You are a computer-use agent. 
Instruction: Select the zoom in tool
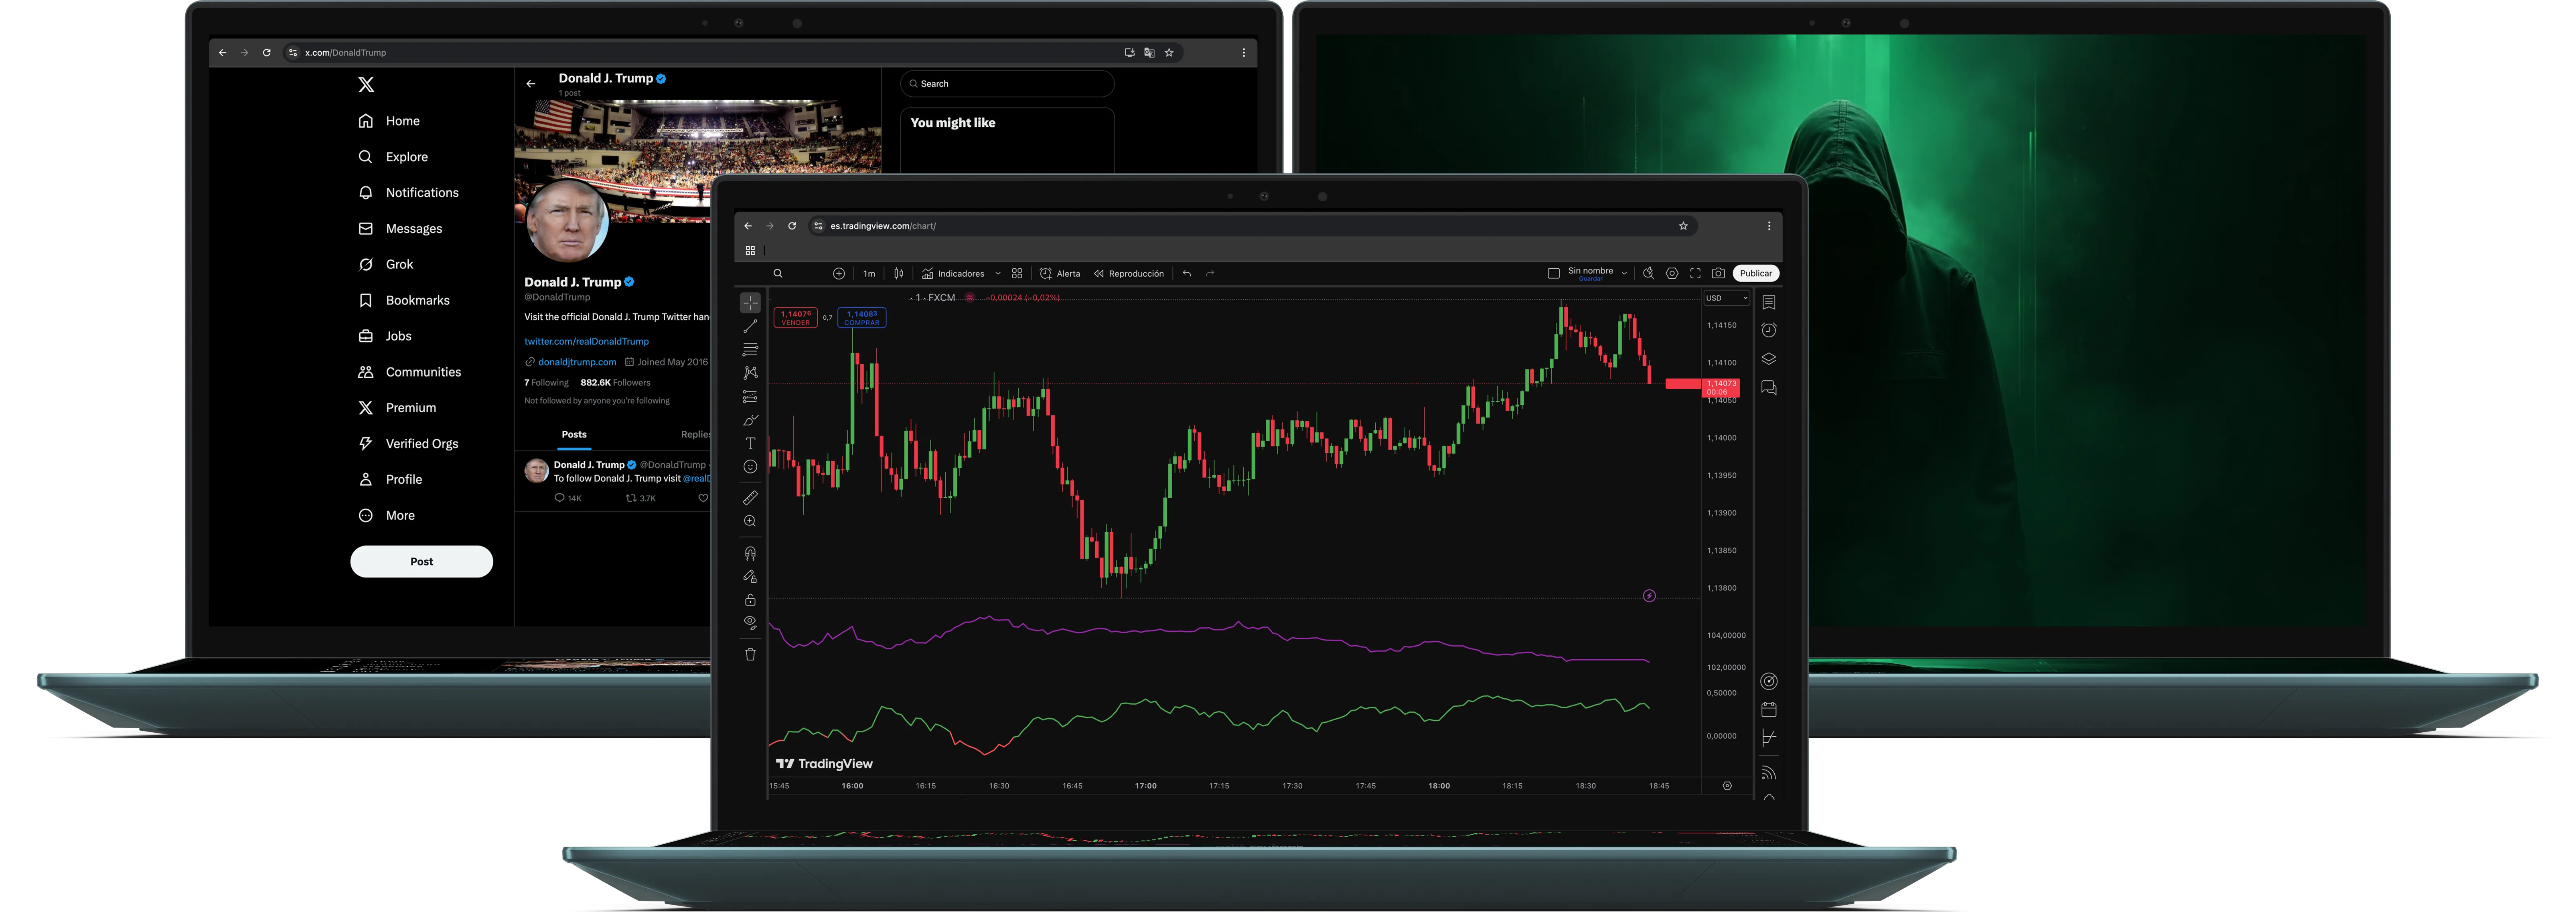(750, 521)
